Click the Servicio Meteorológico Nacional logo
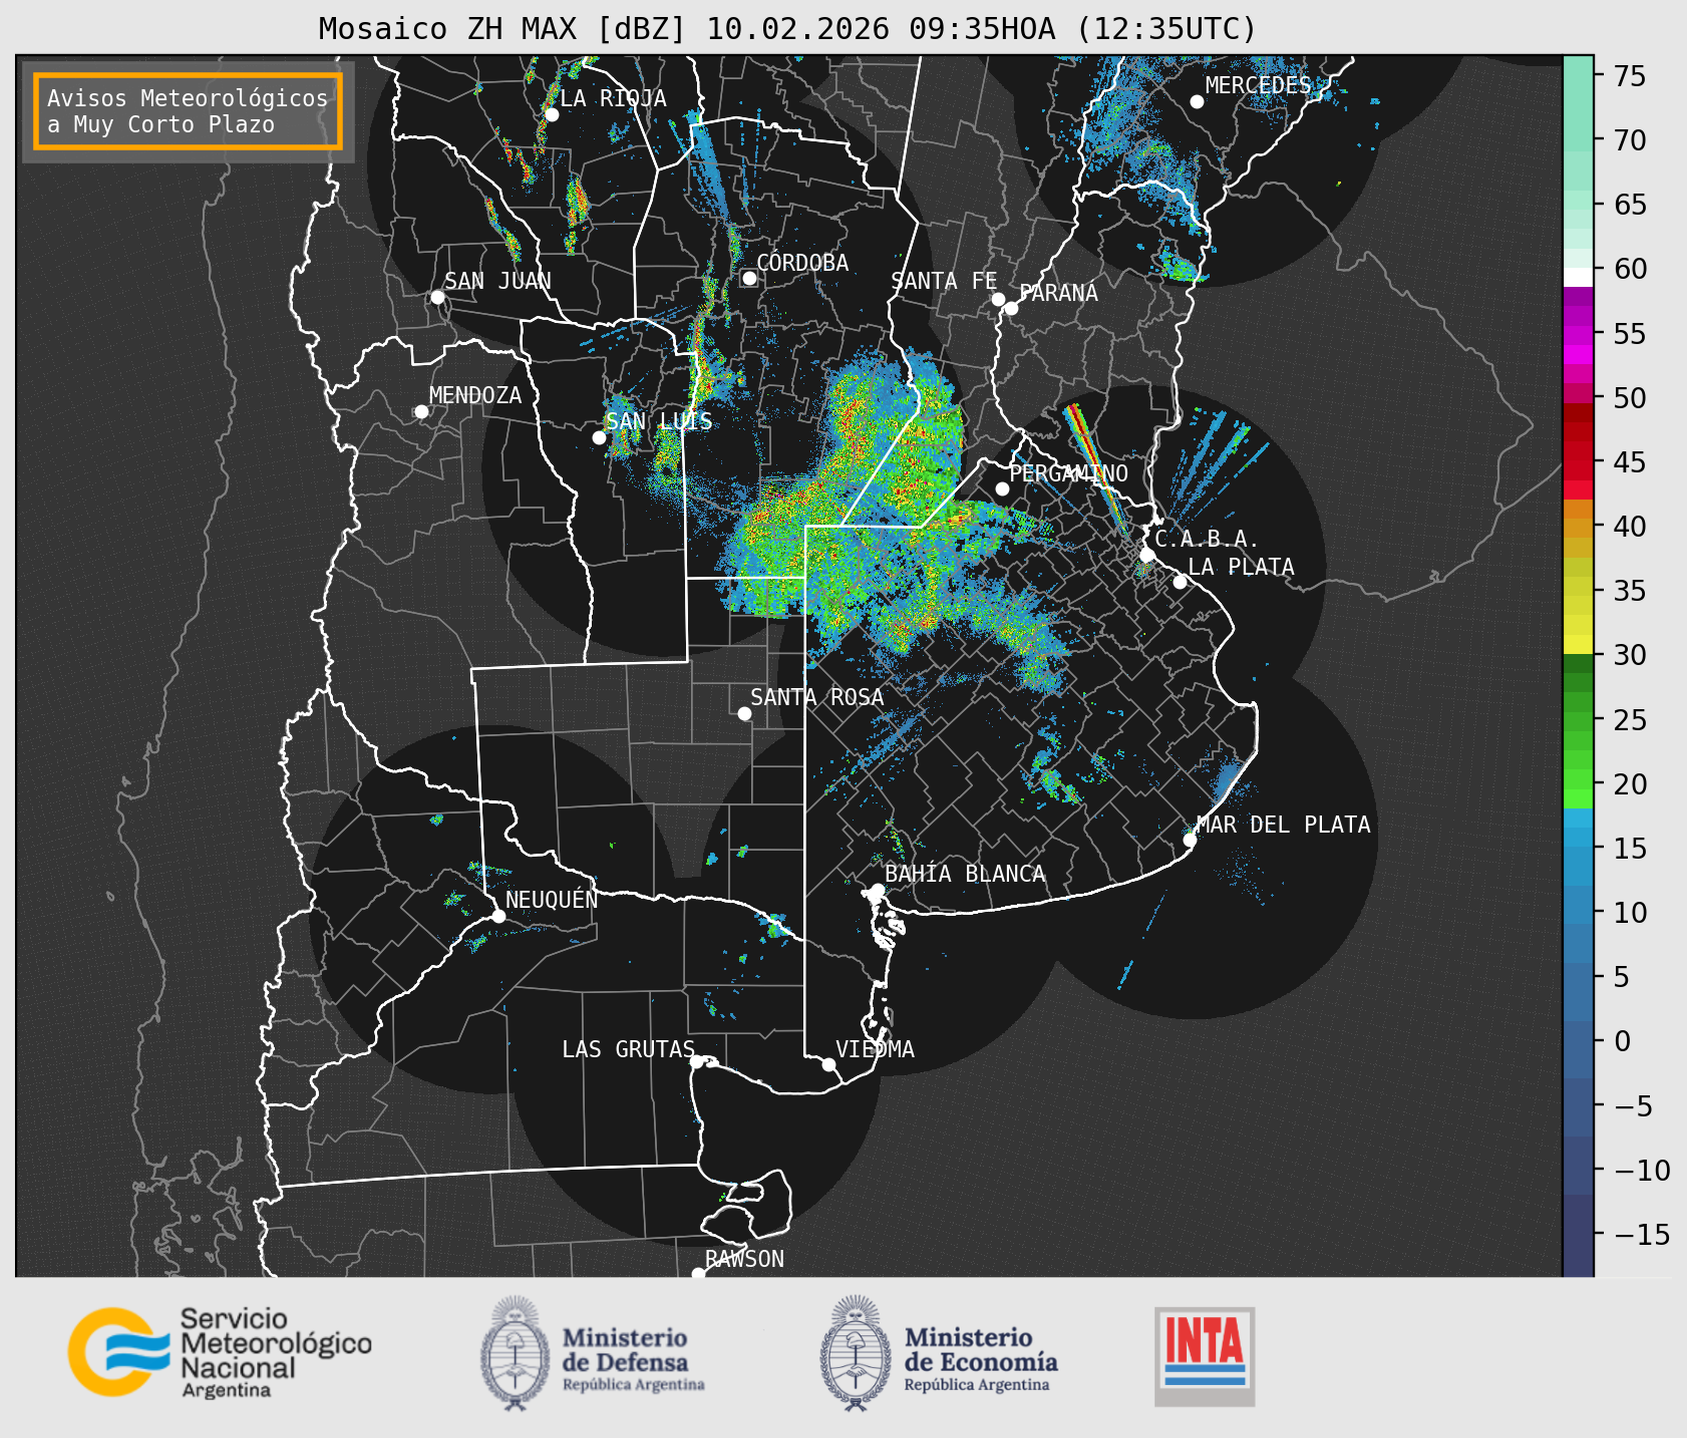Viewport: 1687px width, 1438px height. [219, 1352]
